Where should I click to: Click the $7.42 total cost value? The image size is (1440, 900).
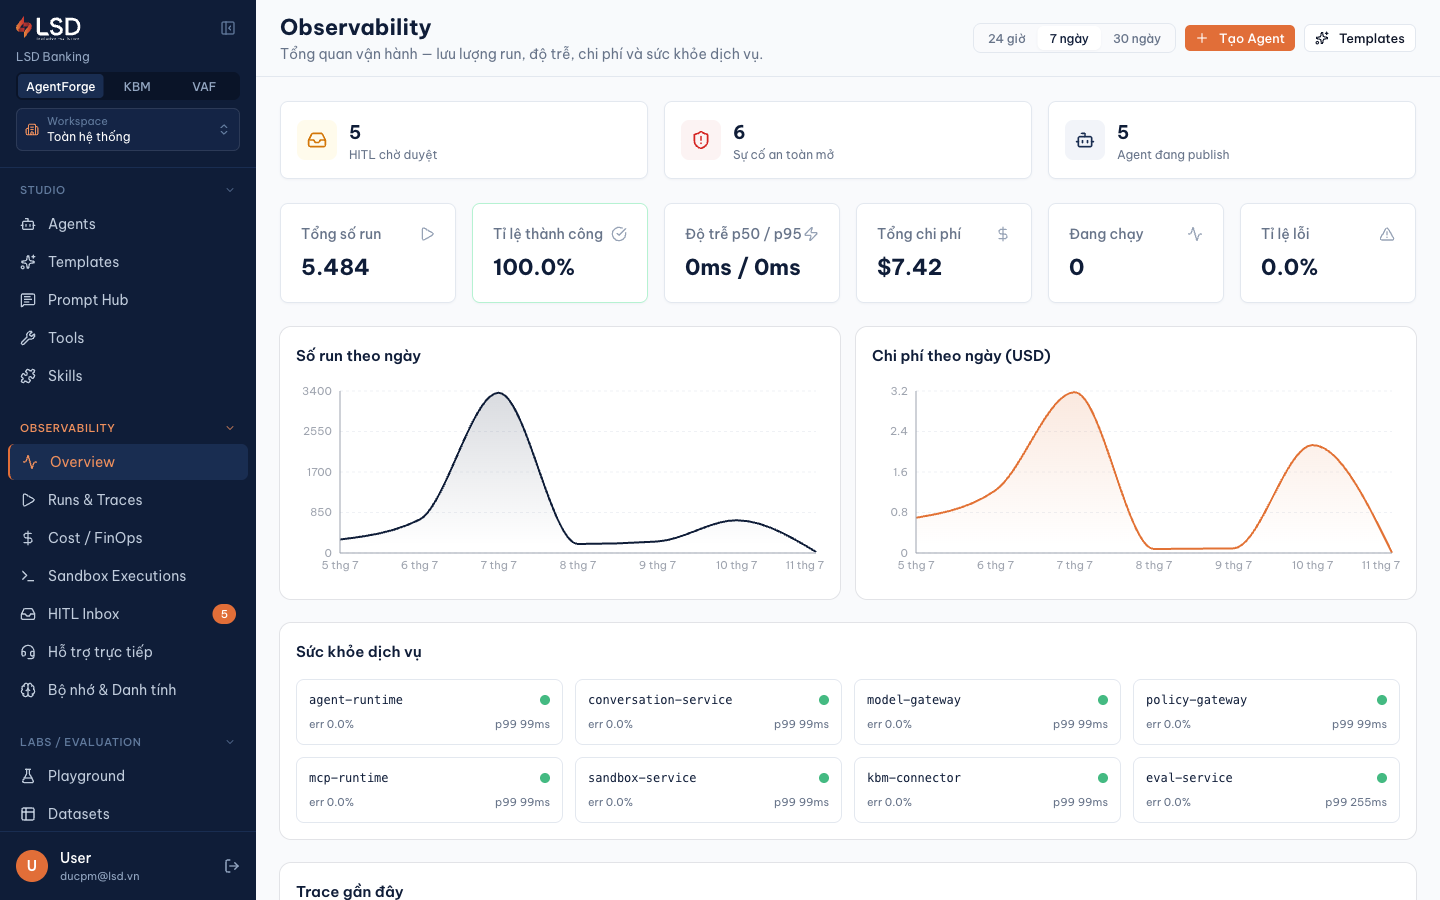909,267
